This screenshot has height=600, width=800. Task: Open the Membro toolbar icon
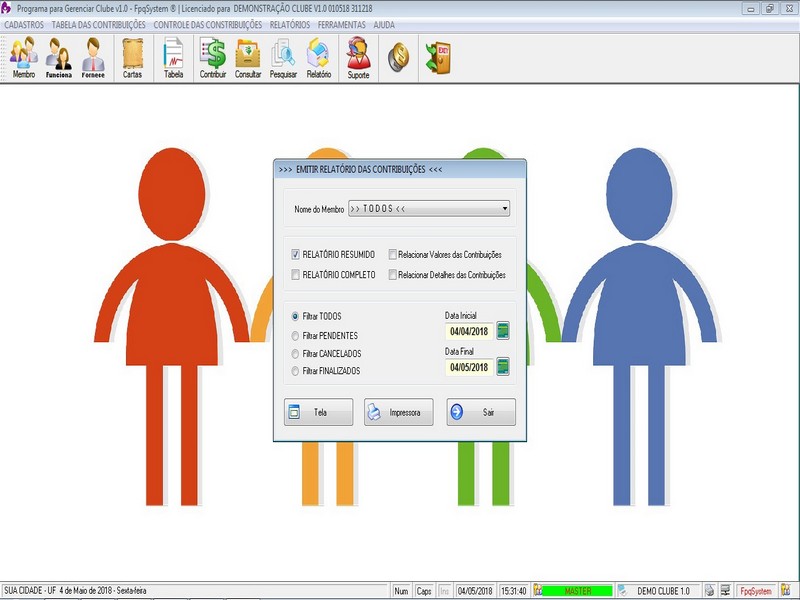(23, 58)
